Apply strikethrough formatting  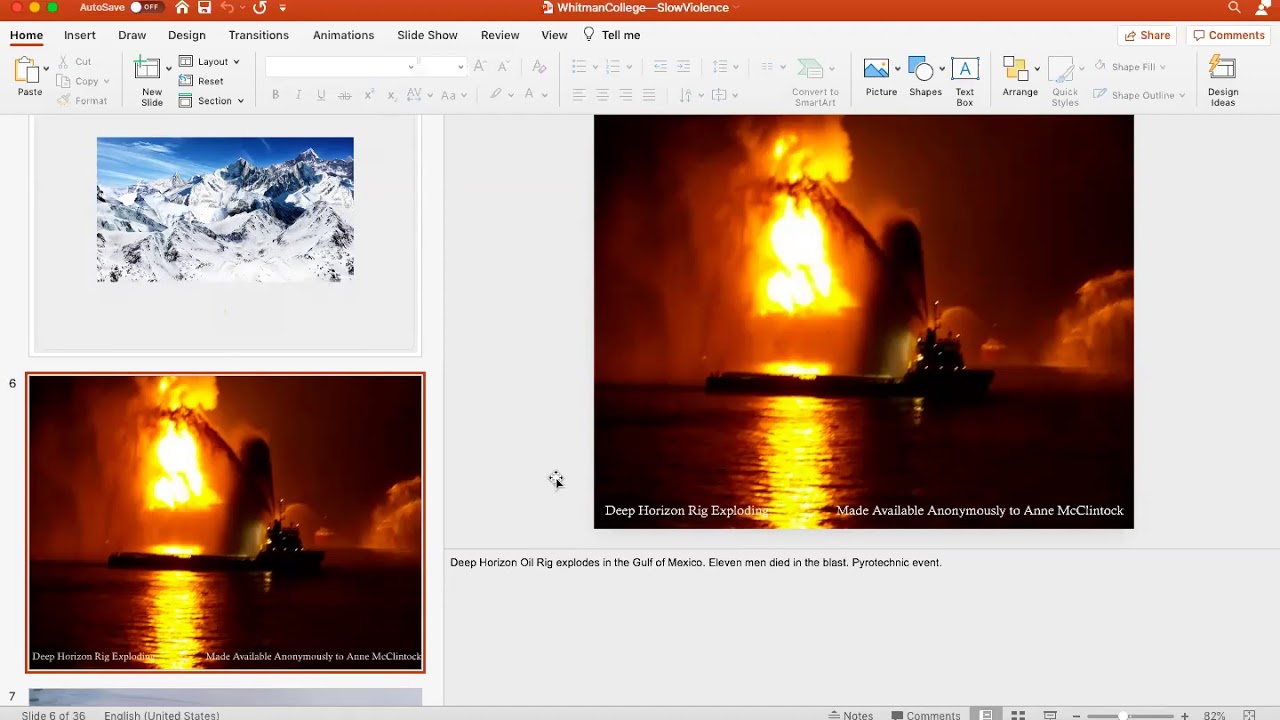(345, 95)
